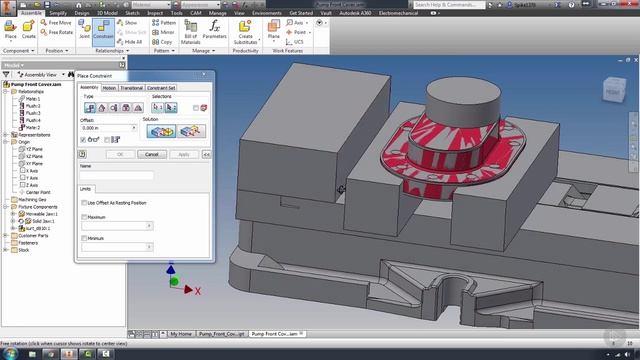This screenshot has width=640, height=360.
Task: Toggle Show Preview checkbox
Action: [x=83, y=140]
